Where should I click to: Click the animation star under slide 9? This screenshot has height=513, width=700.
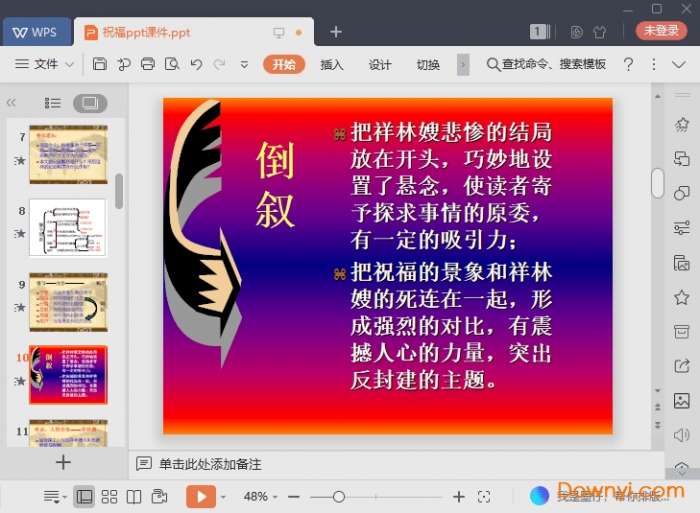[20, 307]
